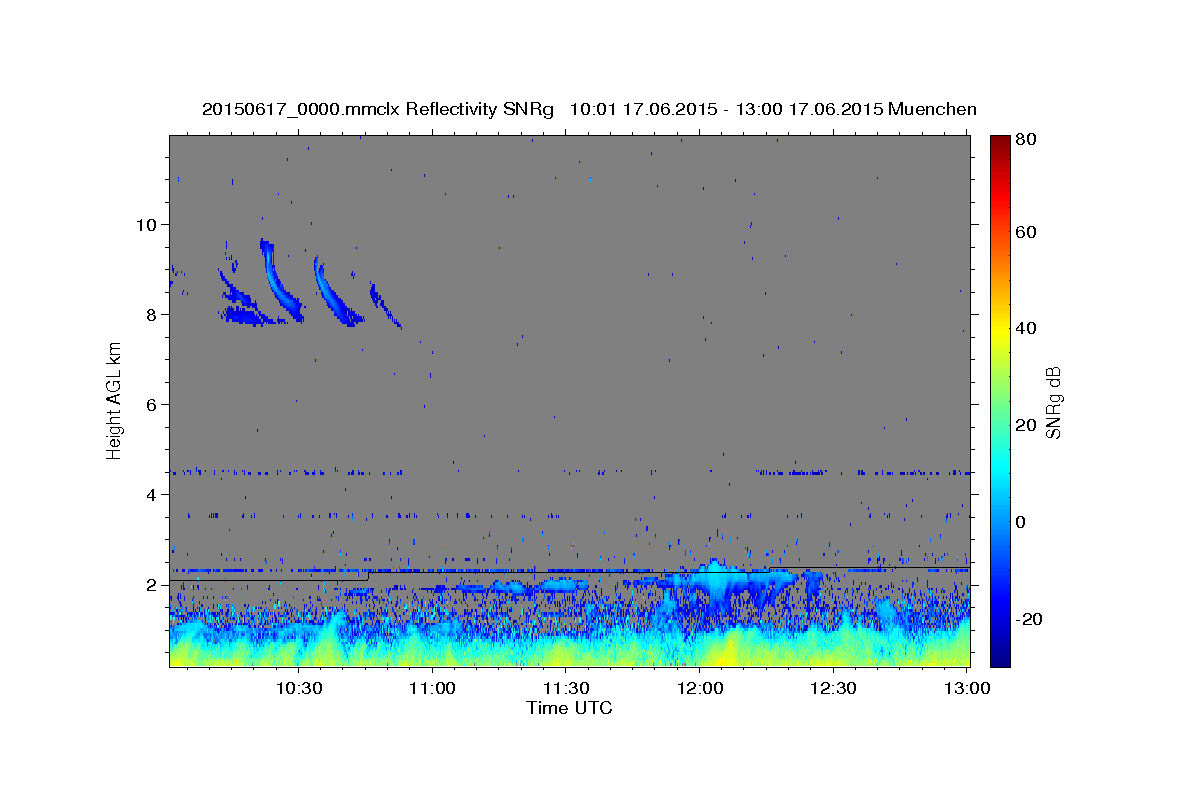
Task: Click the cloud echo at 2 km near 11:30
Action: [x=560, y=585]
